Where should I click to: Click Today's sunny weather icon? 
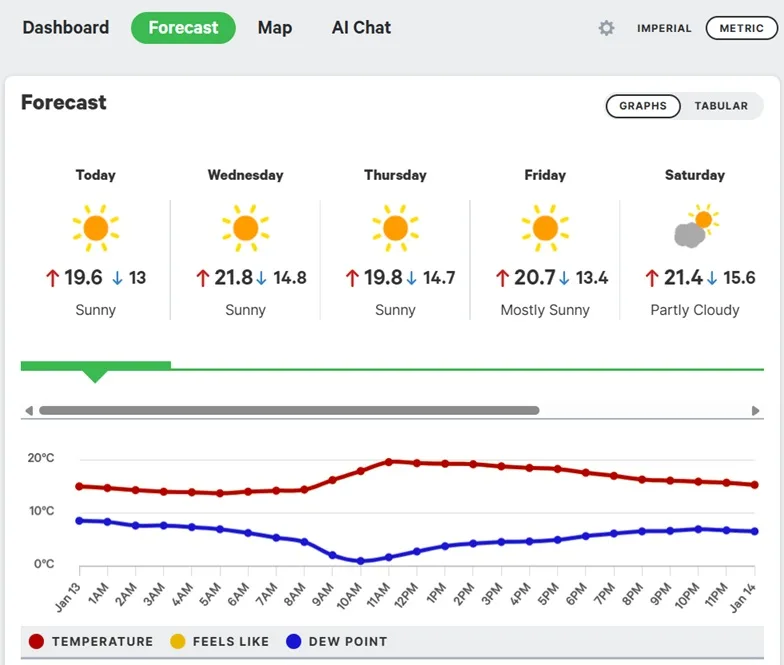96,228
